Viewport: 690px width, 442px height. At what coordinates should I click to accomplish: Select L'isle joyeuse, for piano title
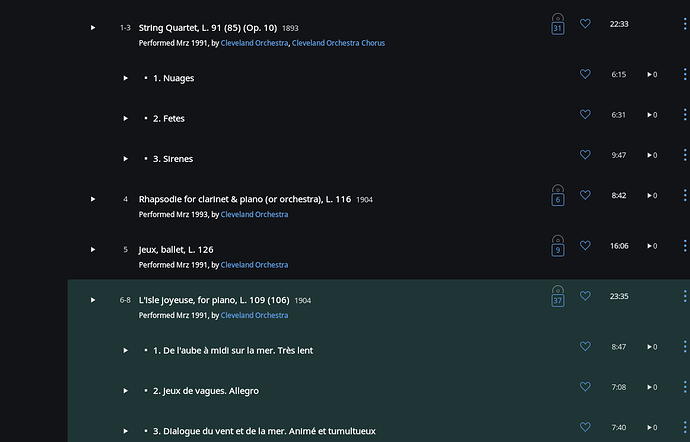tap(214, 300)
